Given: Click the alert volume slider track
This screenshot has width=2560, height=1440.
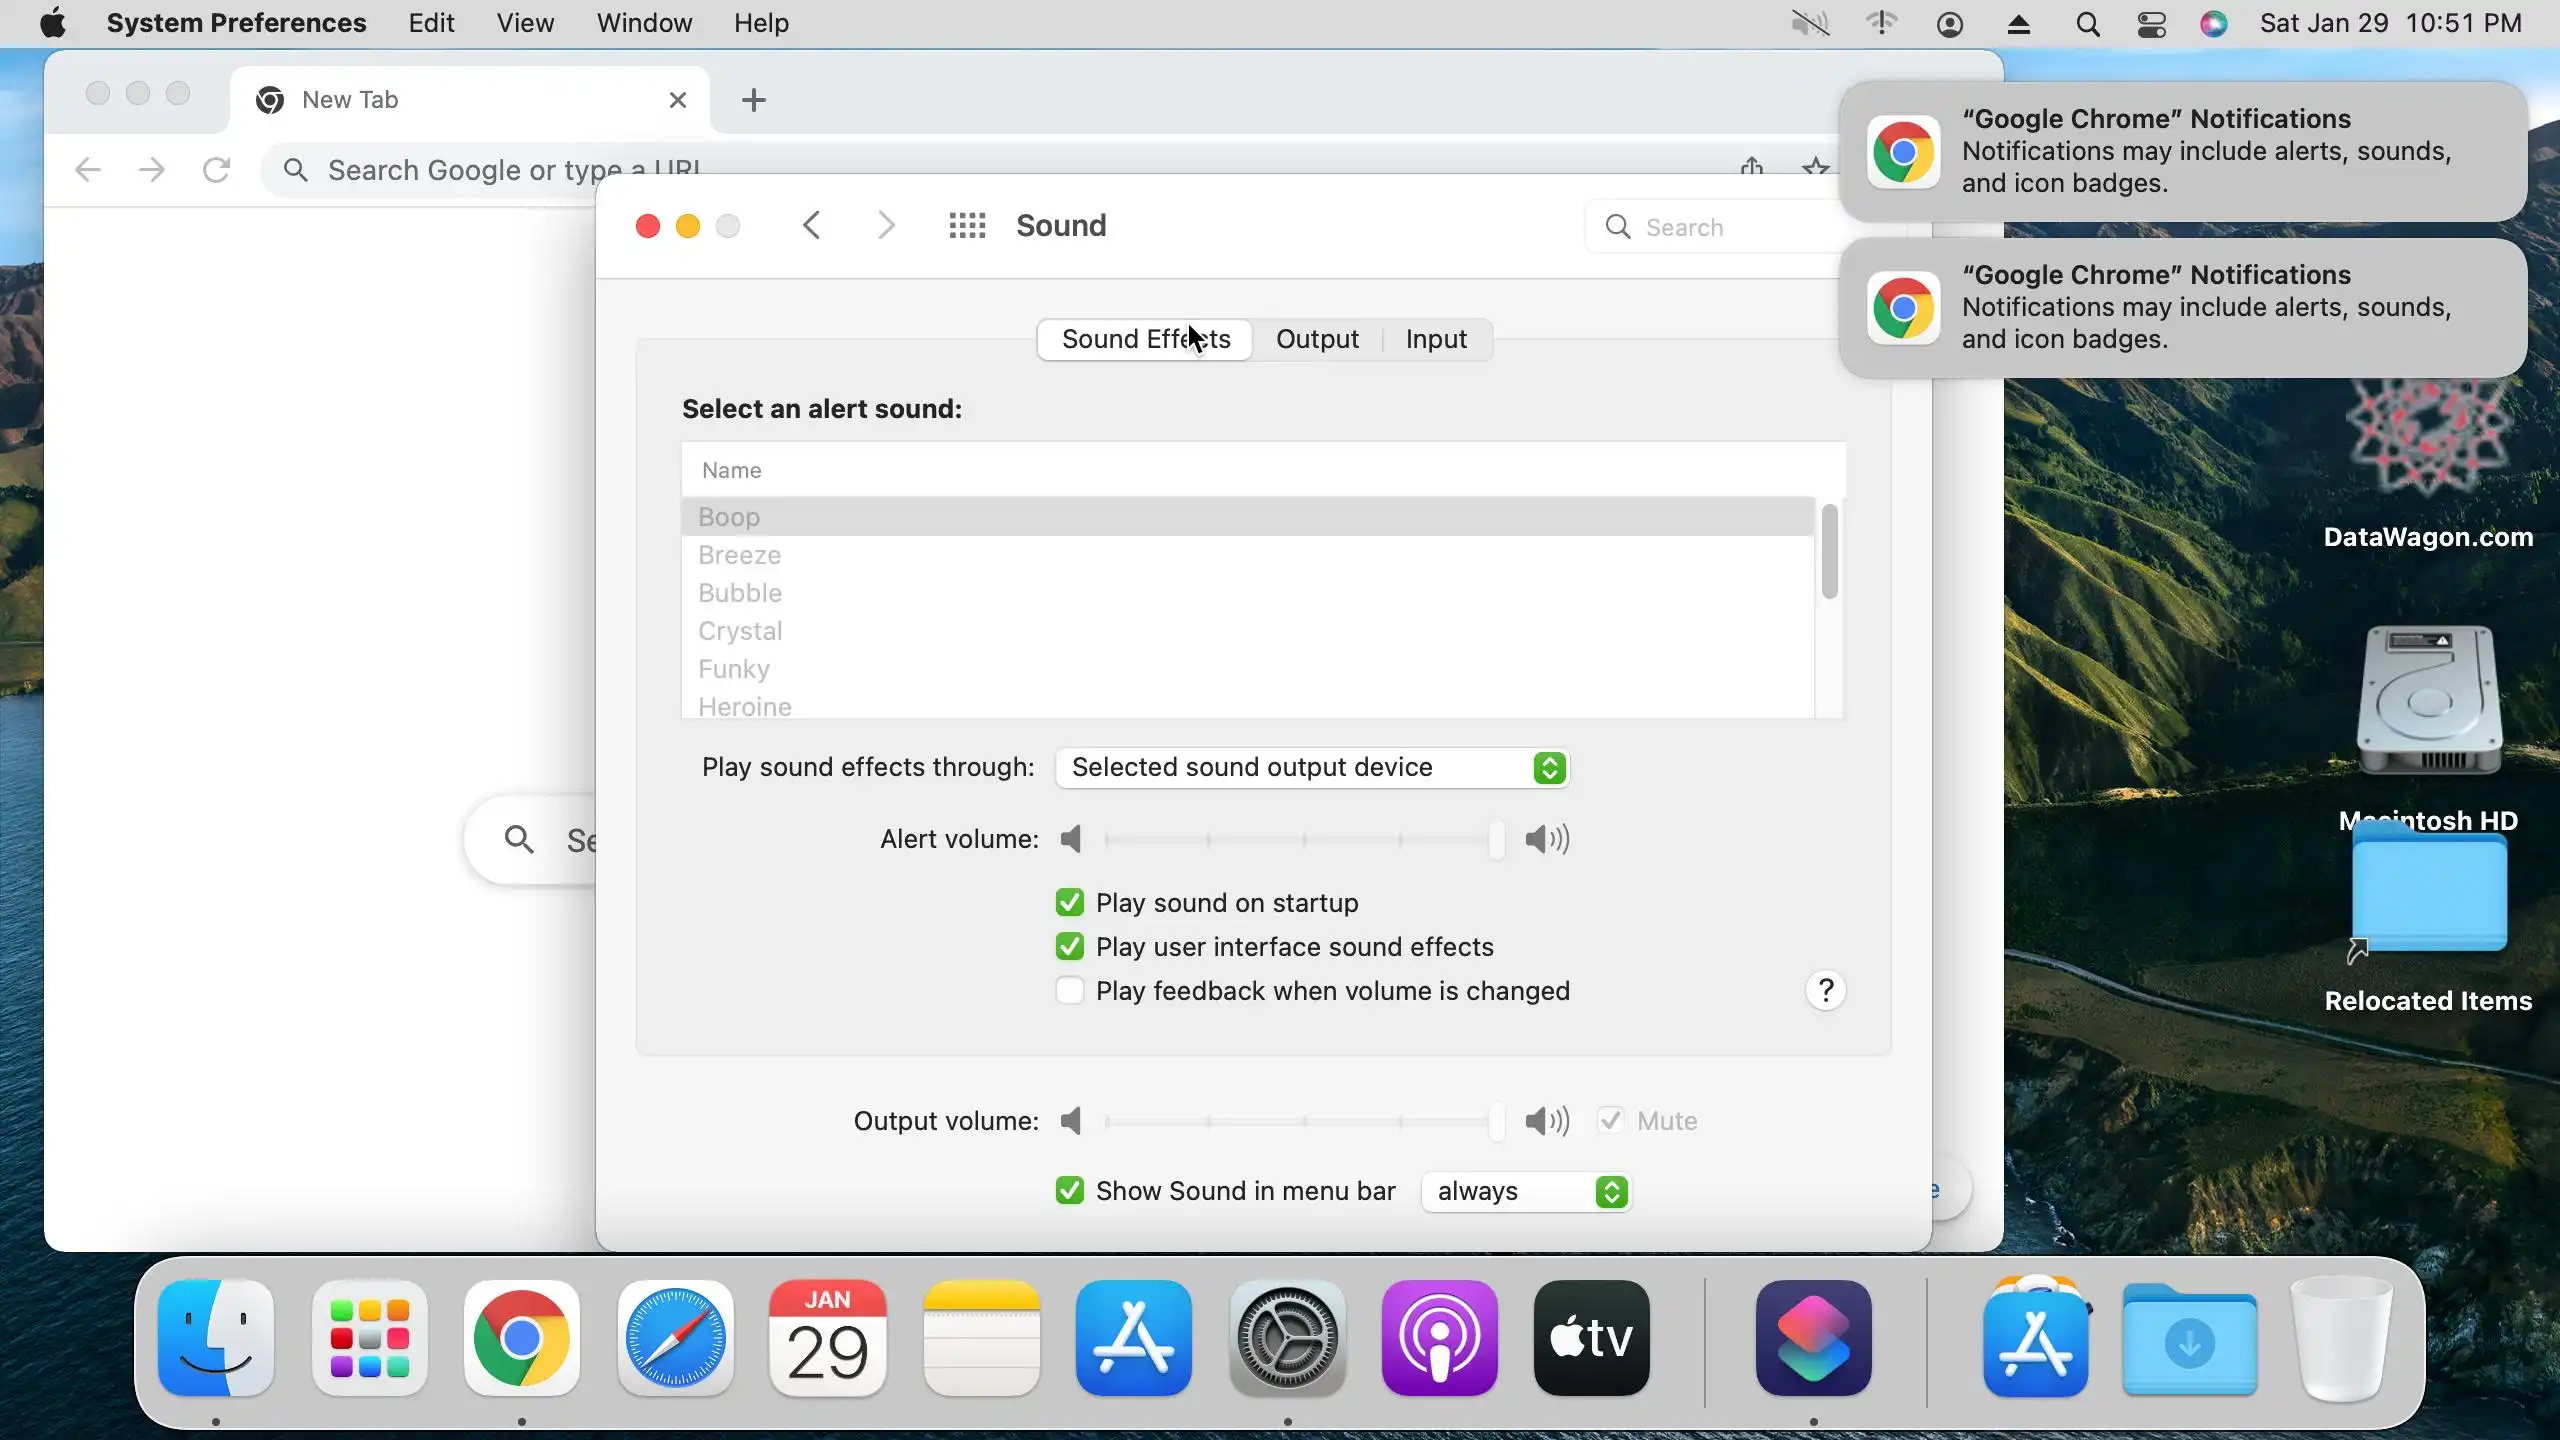Looking at the screenshot, I should pos(1300,840).
